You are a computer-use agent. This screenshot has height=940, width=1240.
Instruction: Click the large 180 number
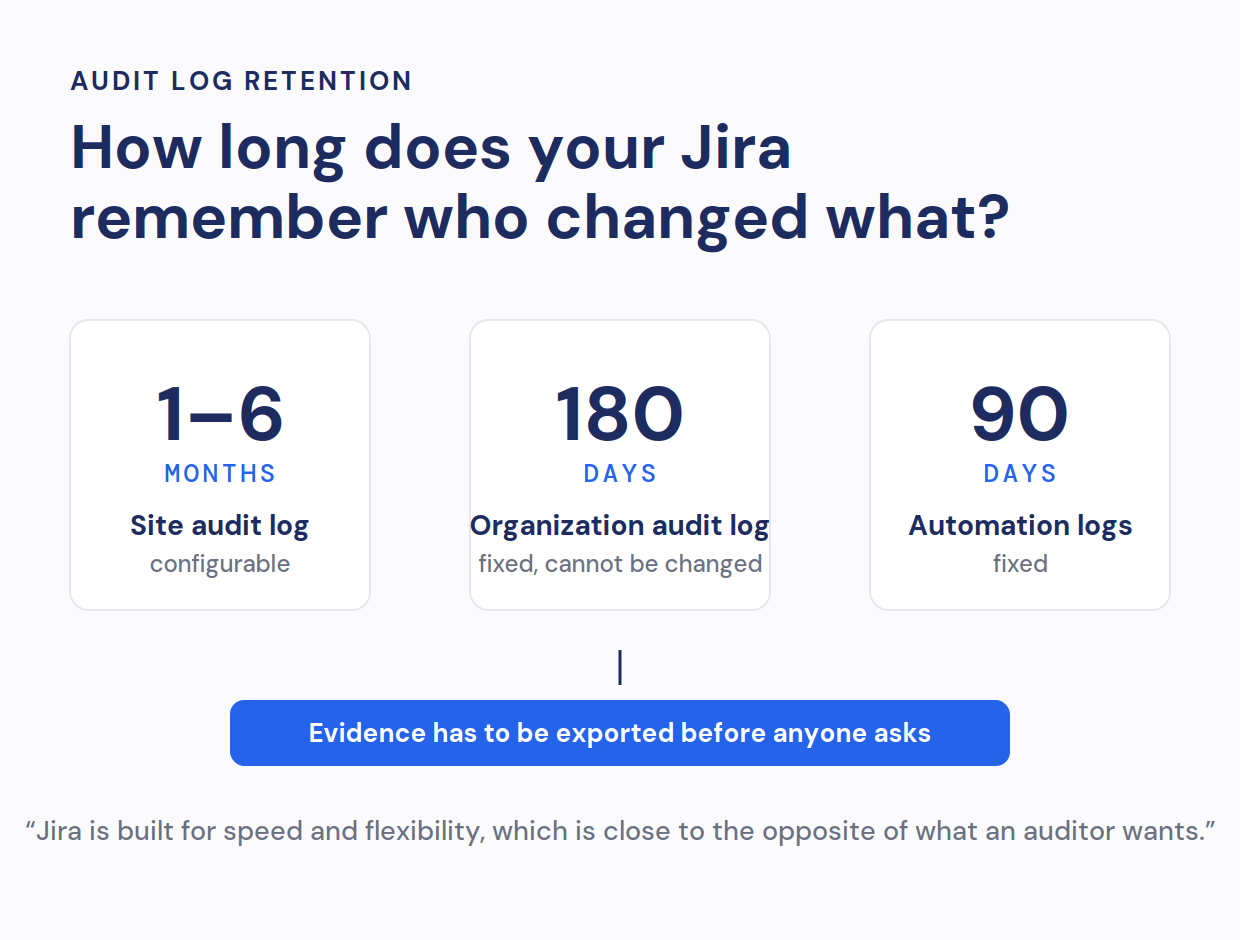(x=620, y=414)
